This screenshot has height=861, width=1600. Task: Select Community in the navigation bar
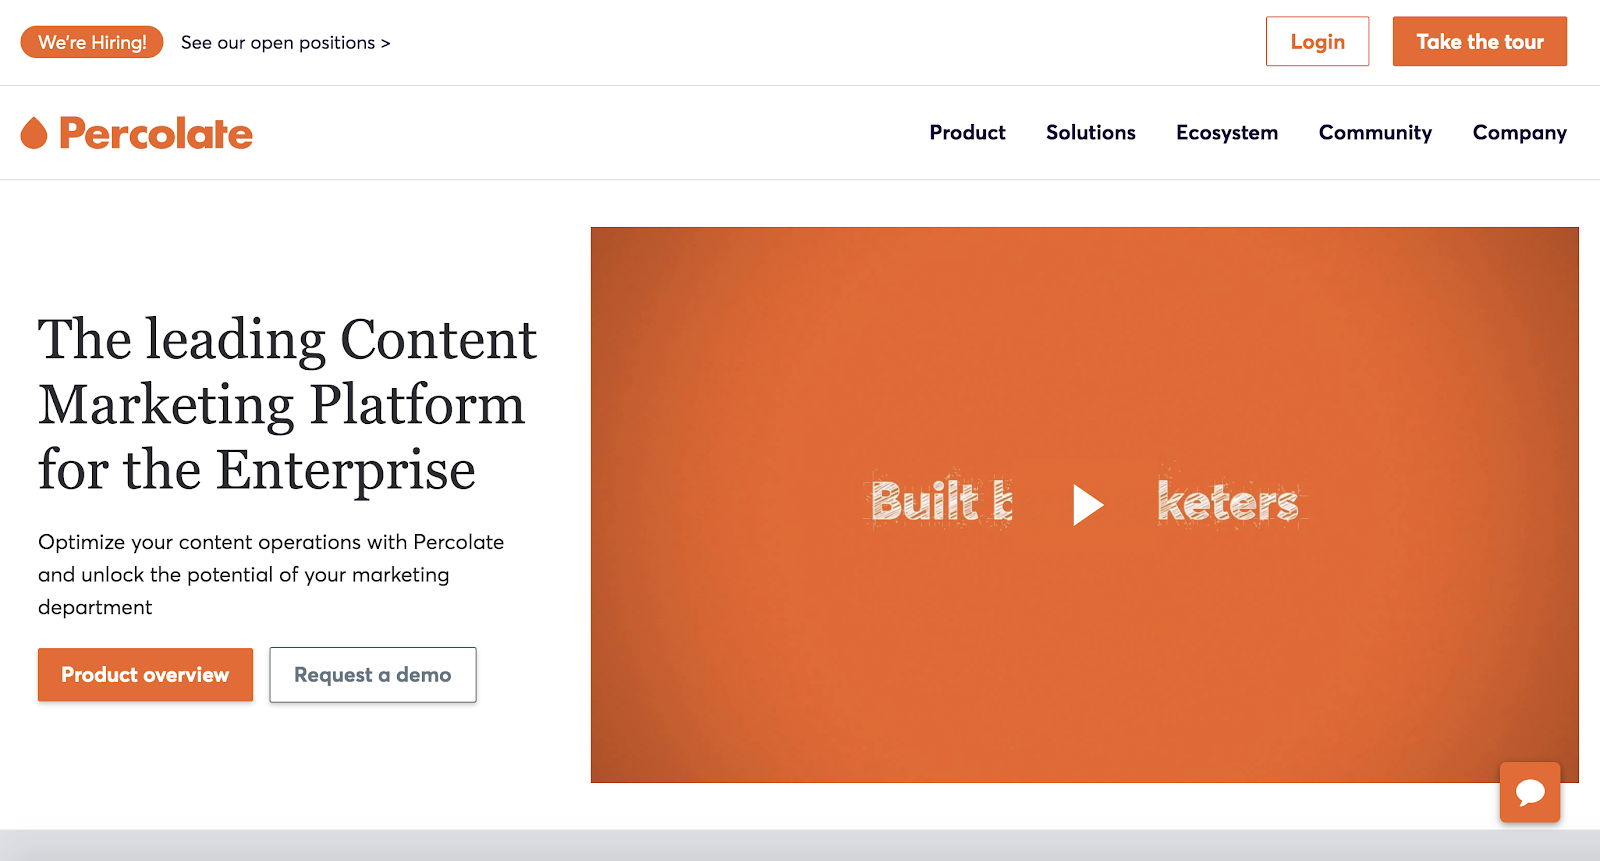(1375, 132)
